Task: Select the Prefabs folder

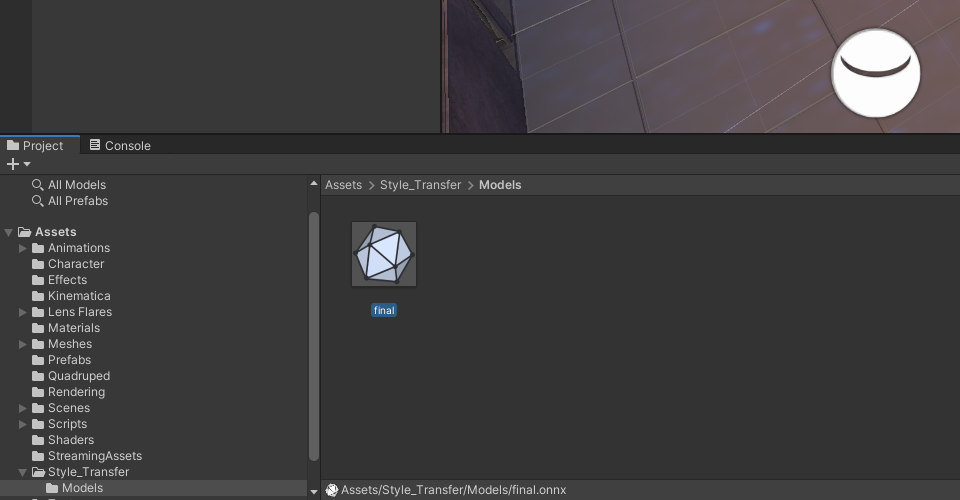Action: [x=69, y=360]
